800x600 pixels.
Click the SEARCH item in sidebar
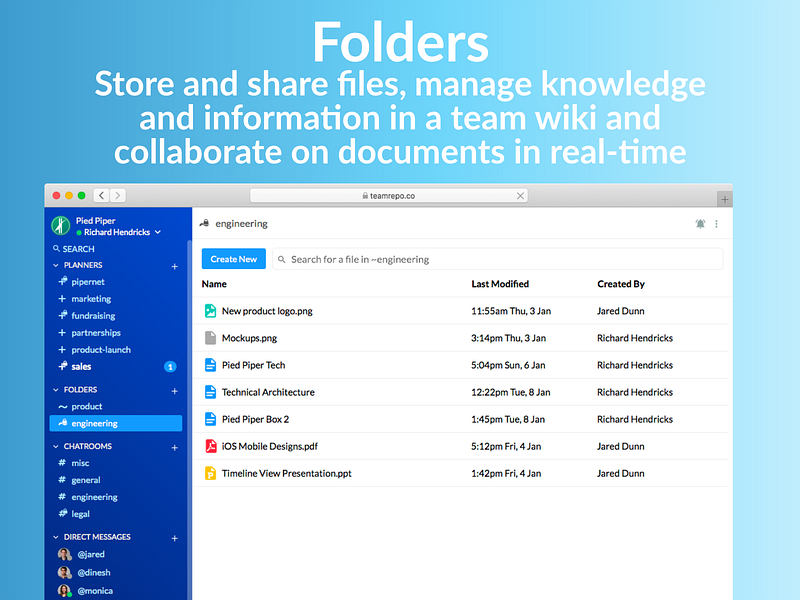[x=74, y=249]
